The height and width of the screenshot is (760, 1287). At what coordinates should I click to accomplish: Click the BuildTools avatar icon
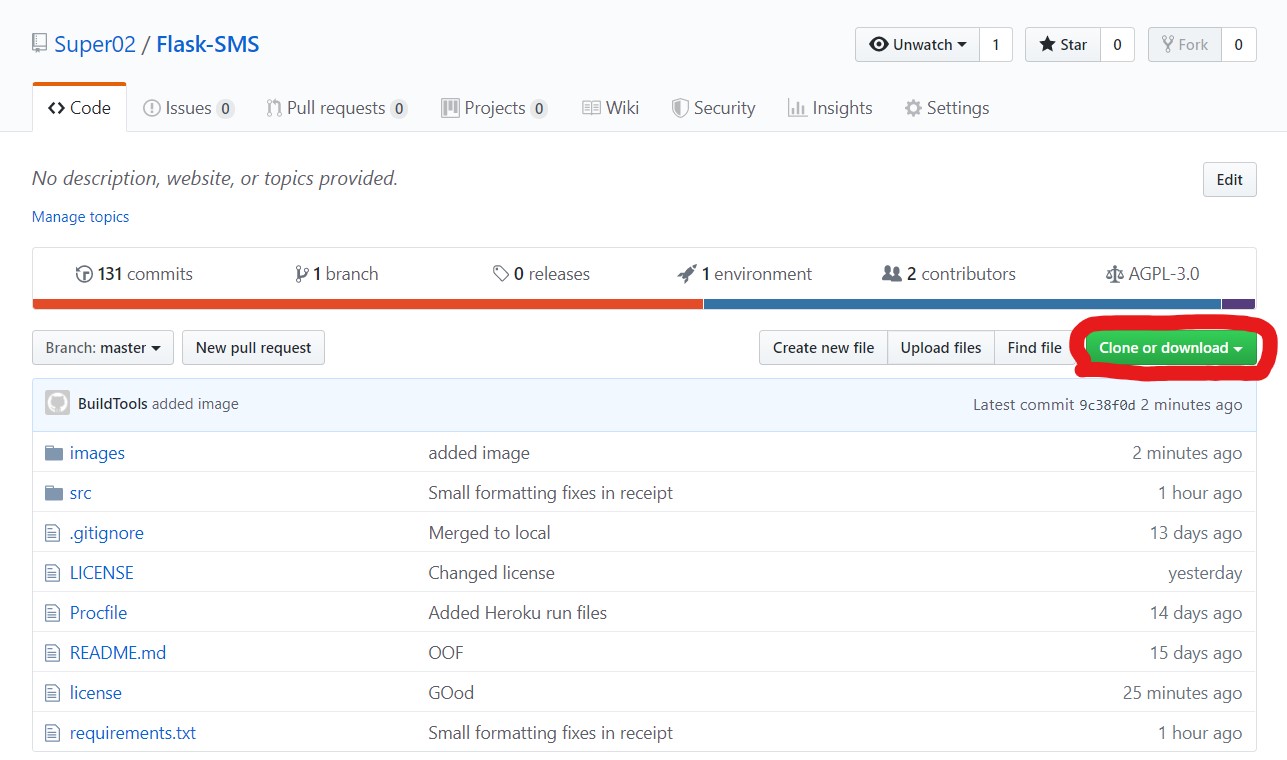tap(58, 404)
